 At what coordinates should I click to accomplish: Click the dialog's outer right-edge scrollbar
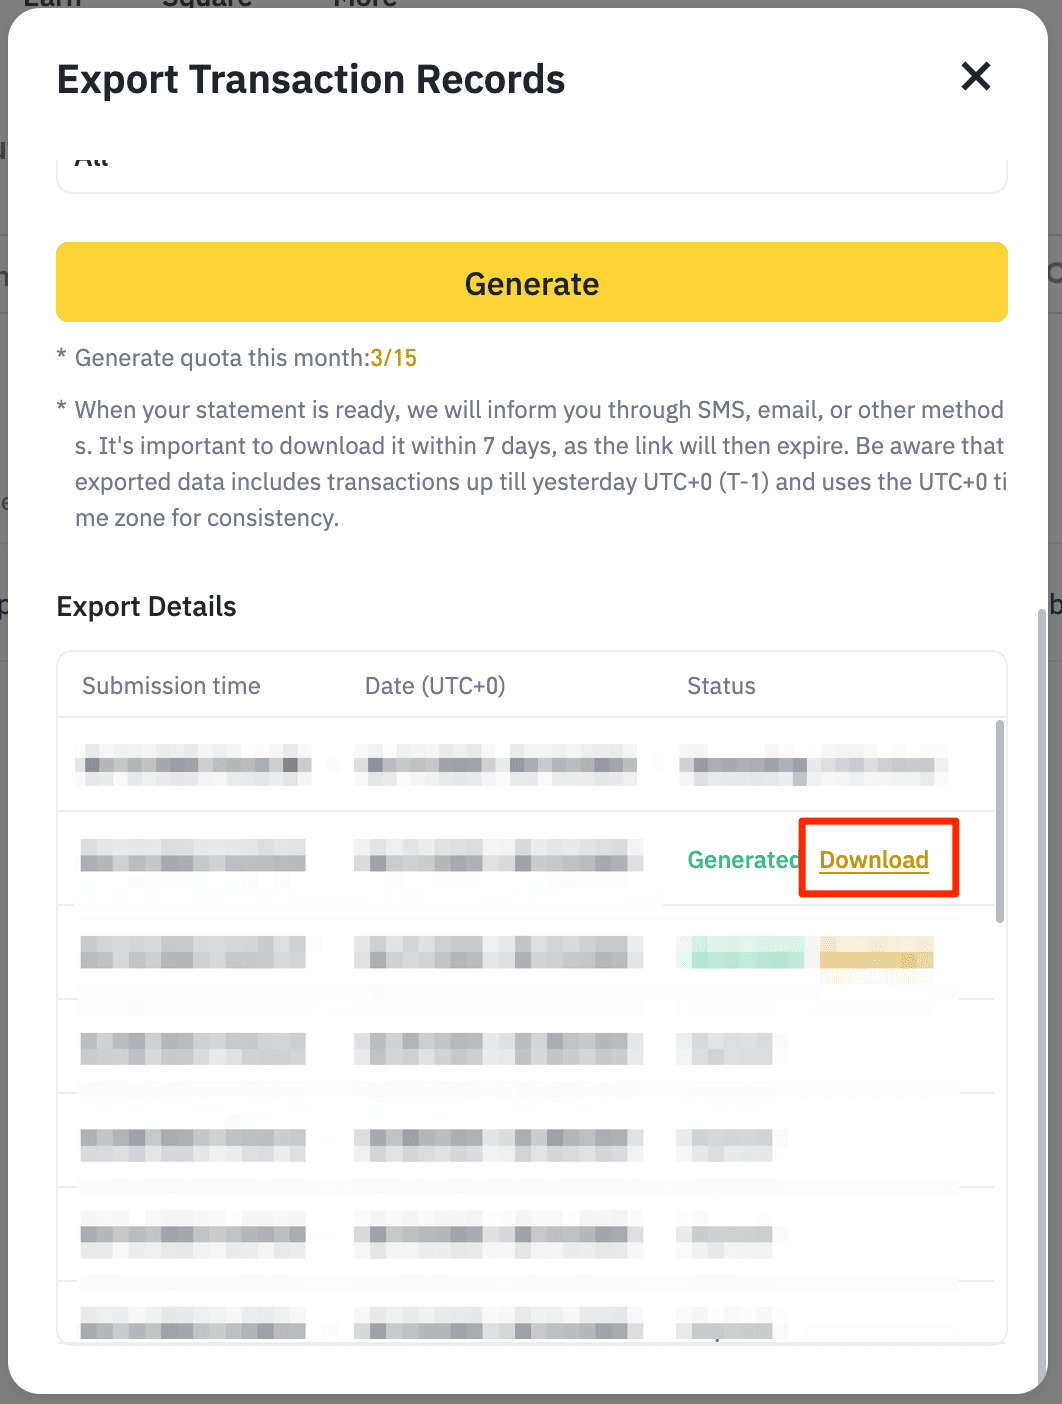click(x=1042, y=900)
